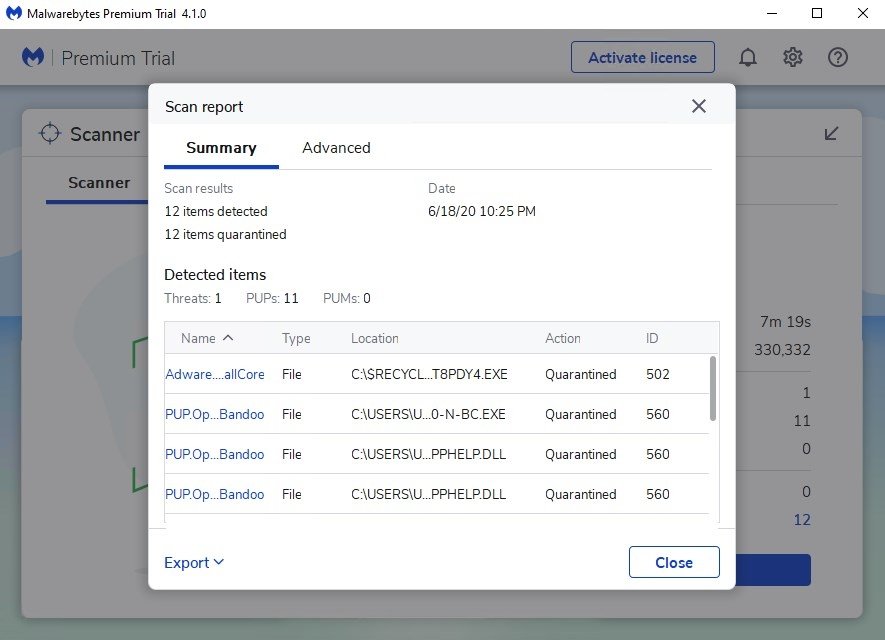Sort by the Name column header
The width and height of the screenshot is (885, 640).
pos(198,338)
